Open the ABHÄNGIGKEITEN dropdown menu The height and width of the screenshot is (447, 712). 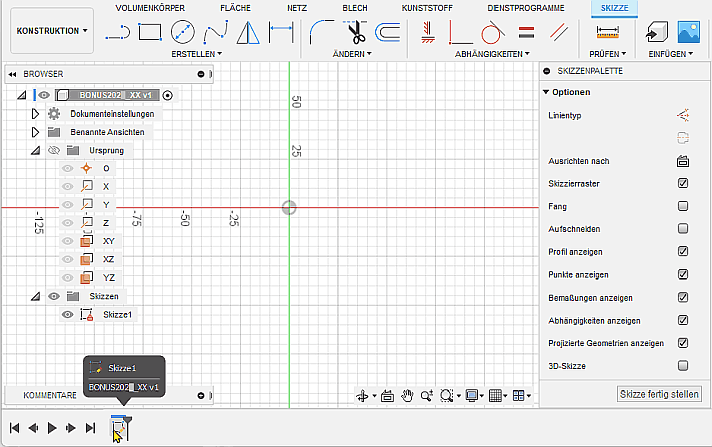487,53
